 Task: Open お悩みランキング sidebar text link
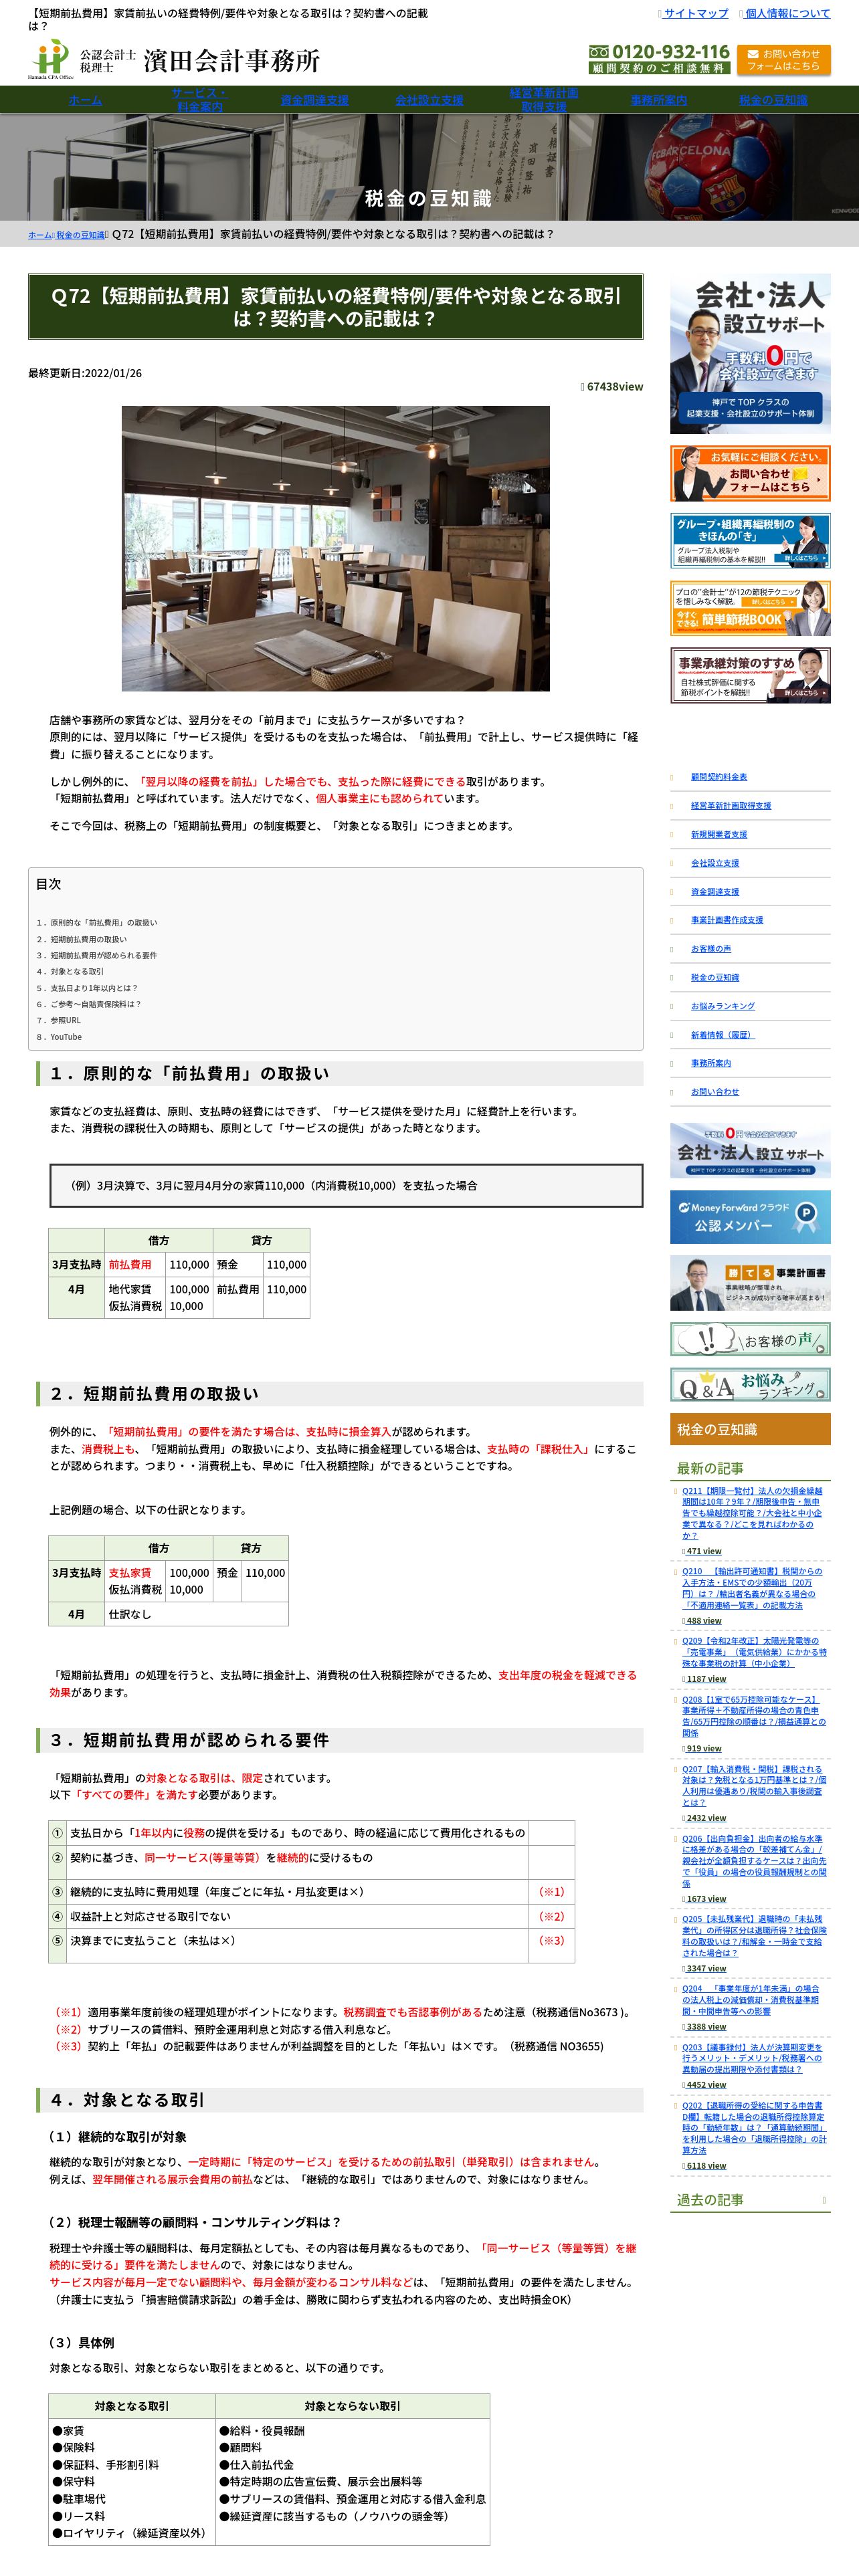coord(723,1006)
